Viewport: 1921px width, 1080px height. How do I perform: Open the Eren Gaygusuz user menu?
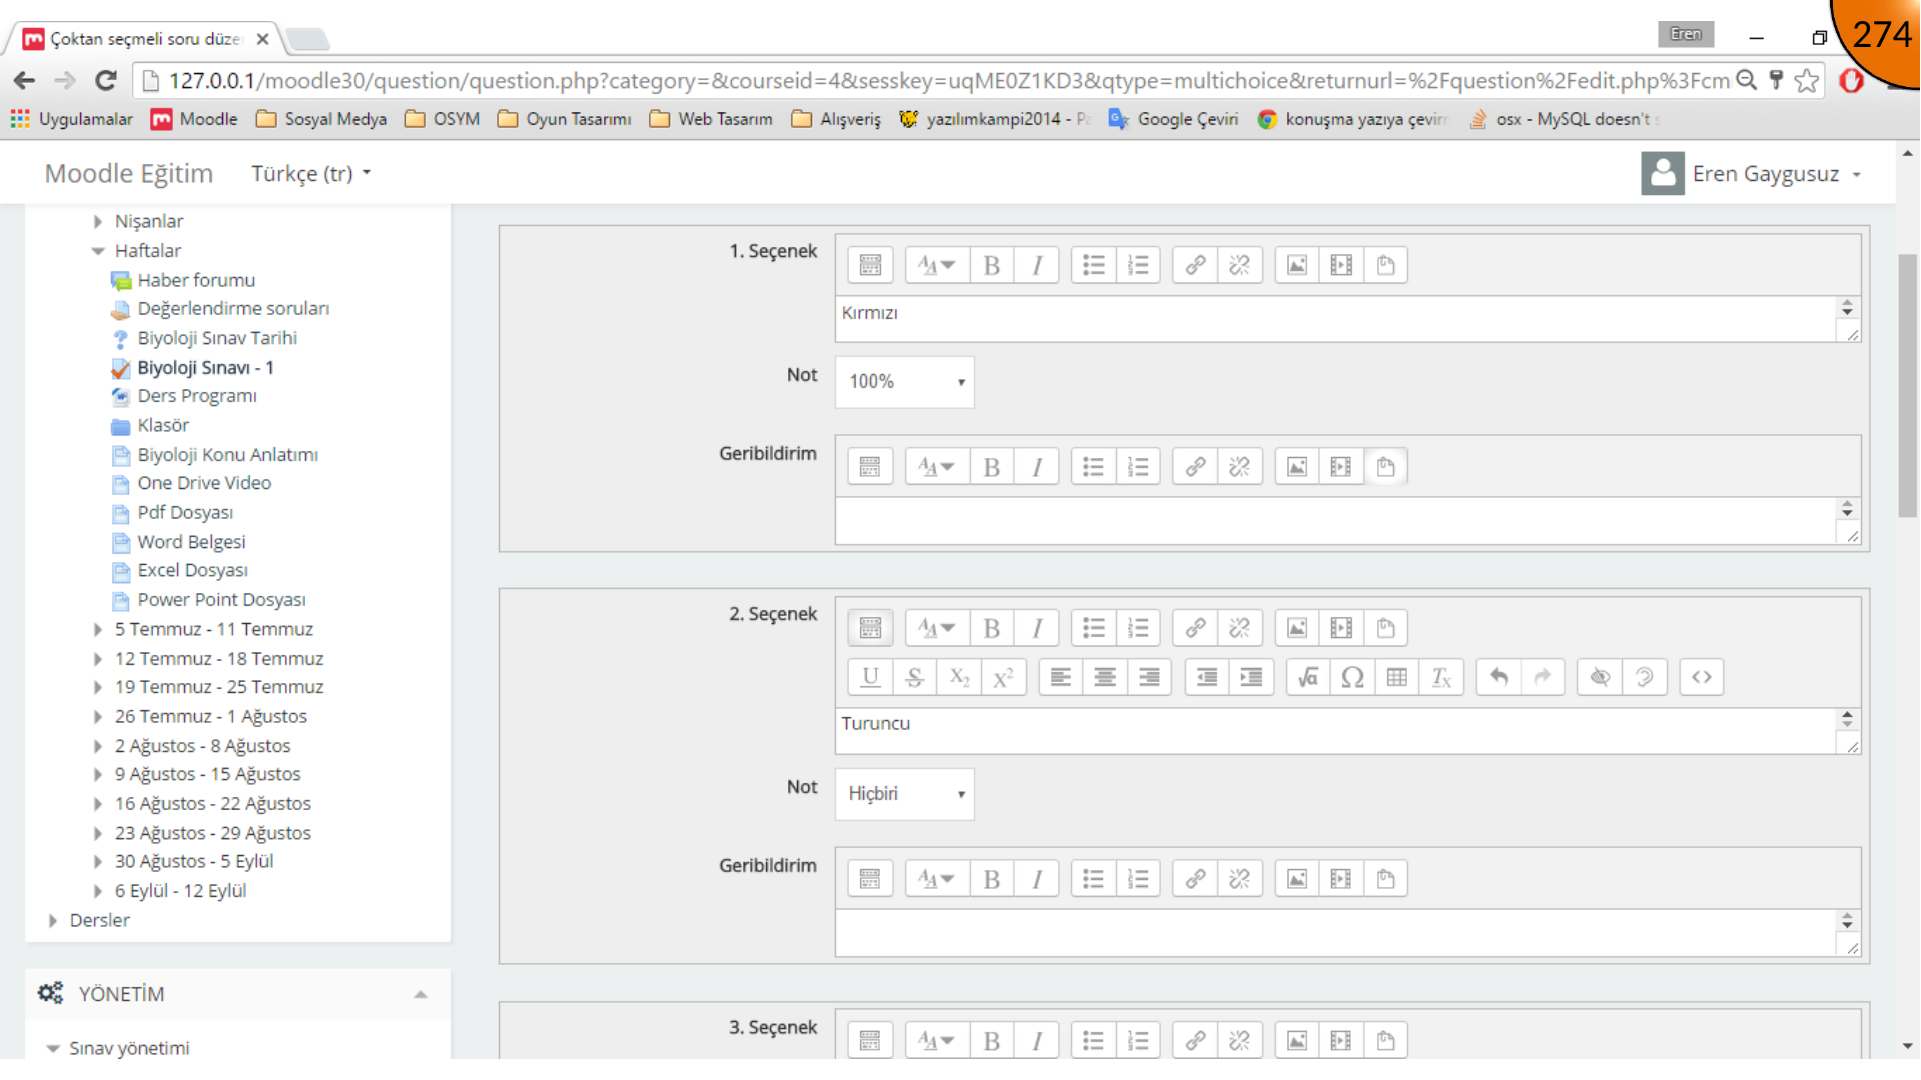pyautogui.click(x=1752, y=173)
